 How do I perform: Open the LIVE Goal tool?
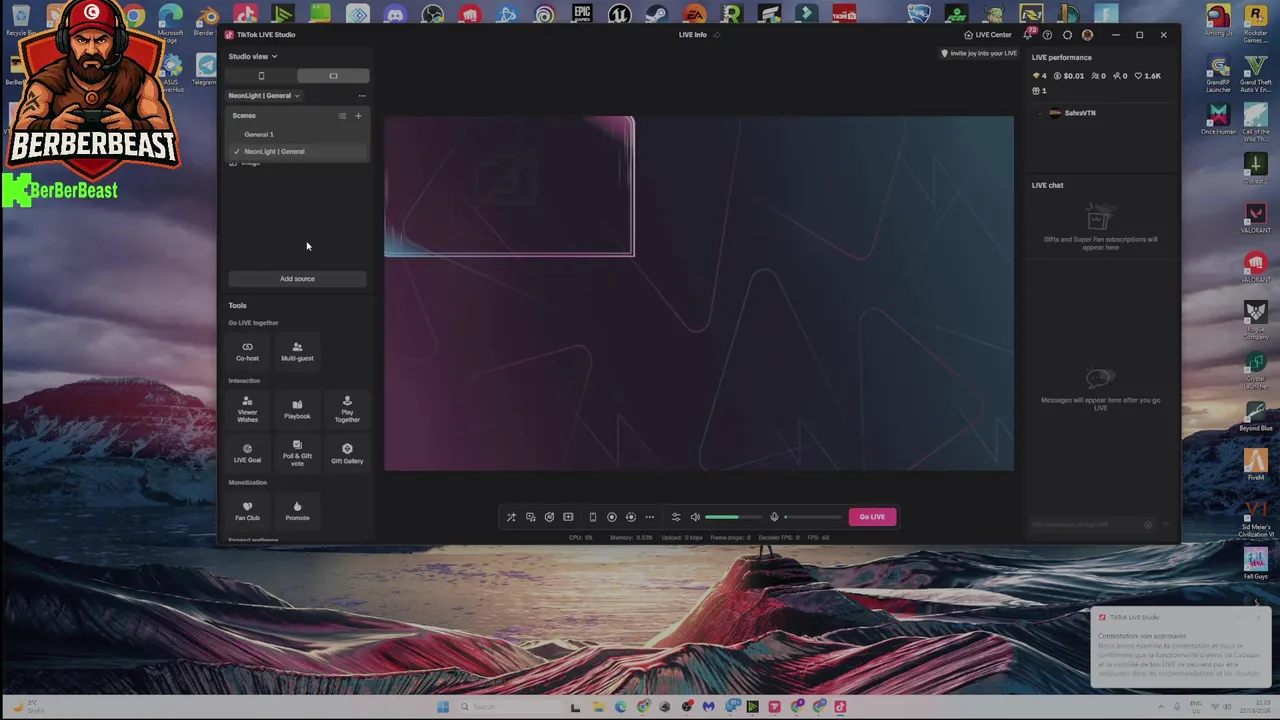pyautogui.click(x=247, y=453)
